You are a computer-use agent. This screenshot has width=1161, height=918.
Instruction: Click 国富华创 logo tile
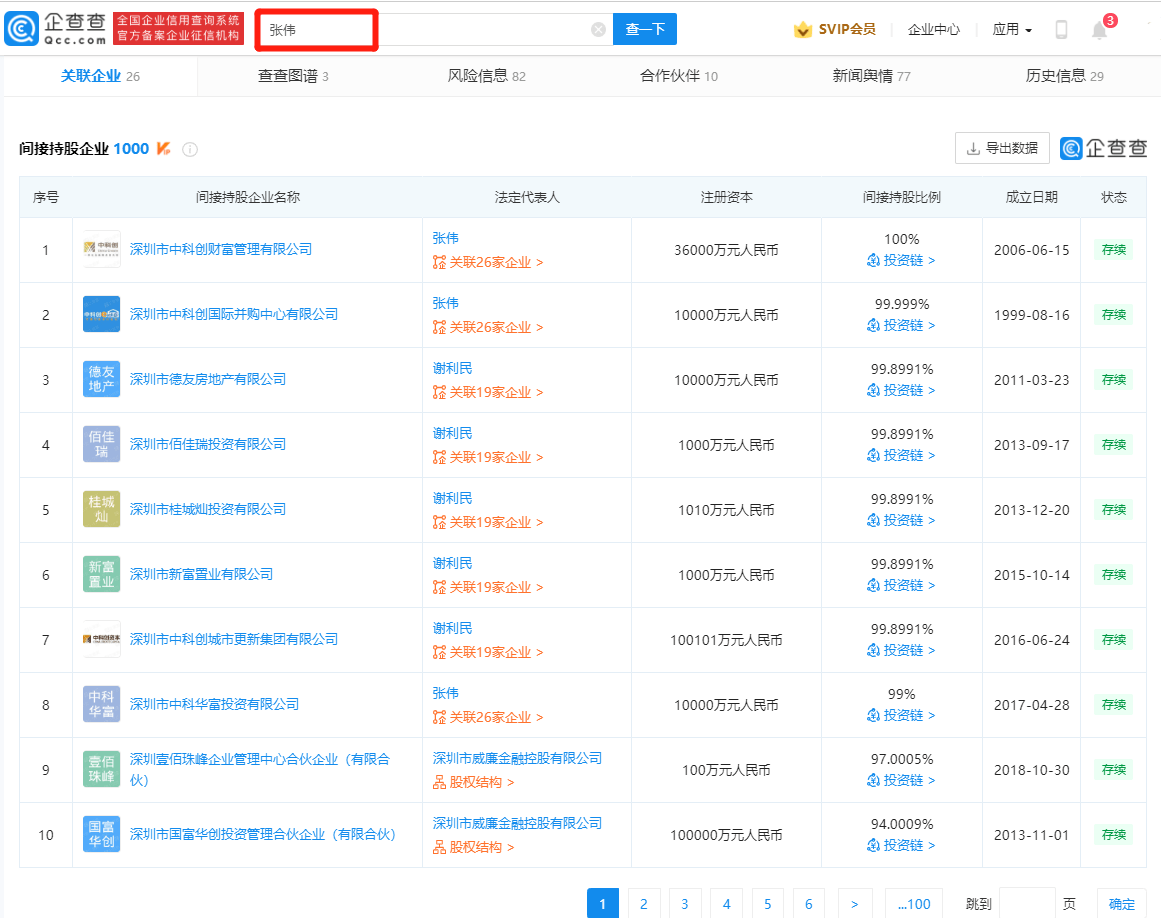[101, 834]
